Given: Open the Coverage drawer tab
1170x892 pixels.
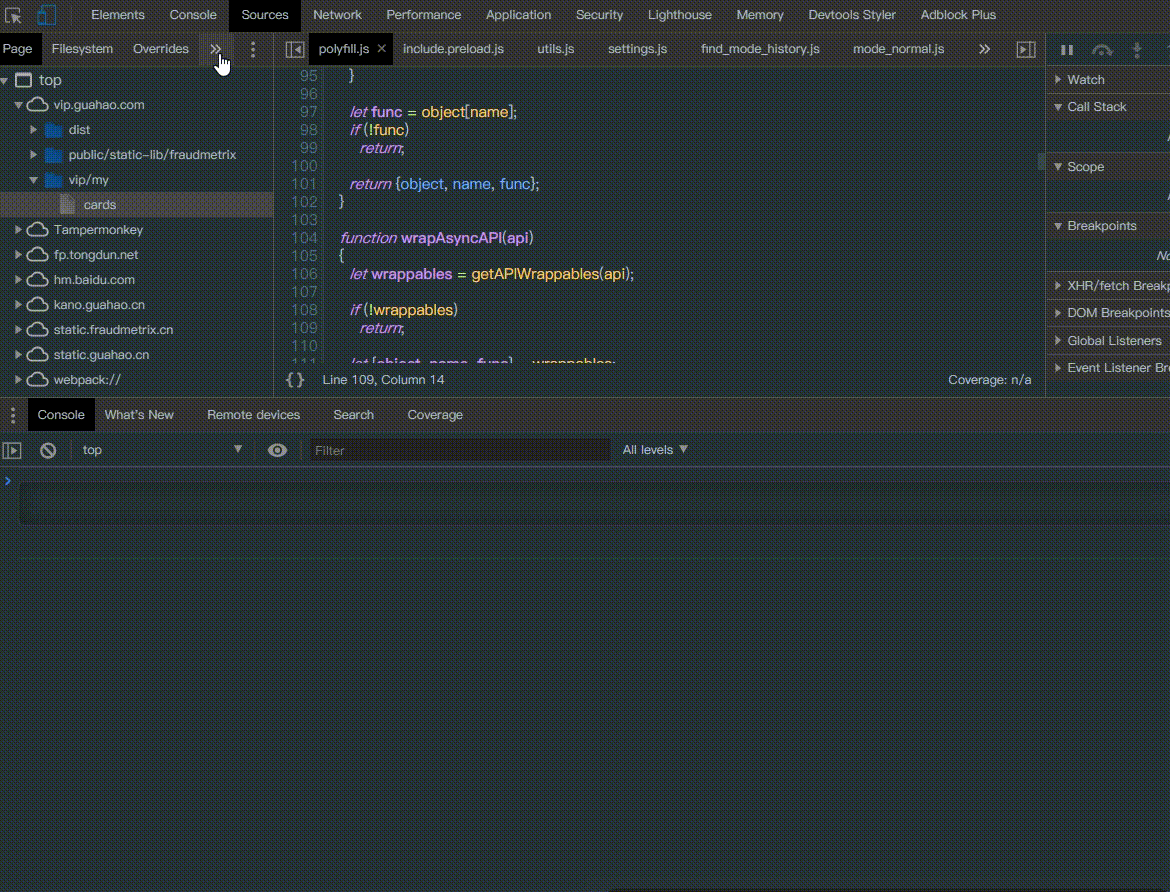Looking at the screenshot, I should tap(435, 415).
